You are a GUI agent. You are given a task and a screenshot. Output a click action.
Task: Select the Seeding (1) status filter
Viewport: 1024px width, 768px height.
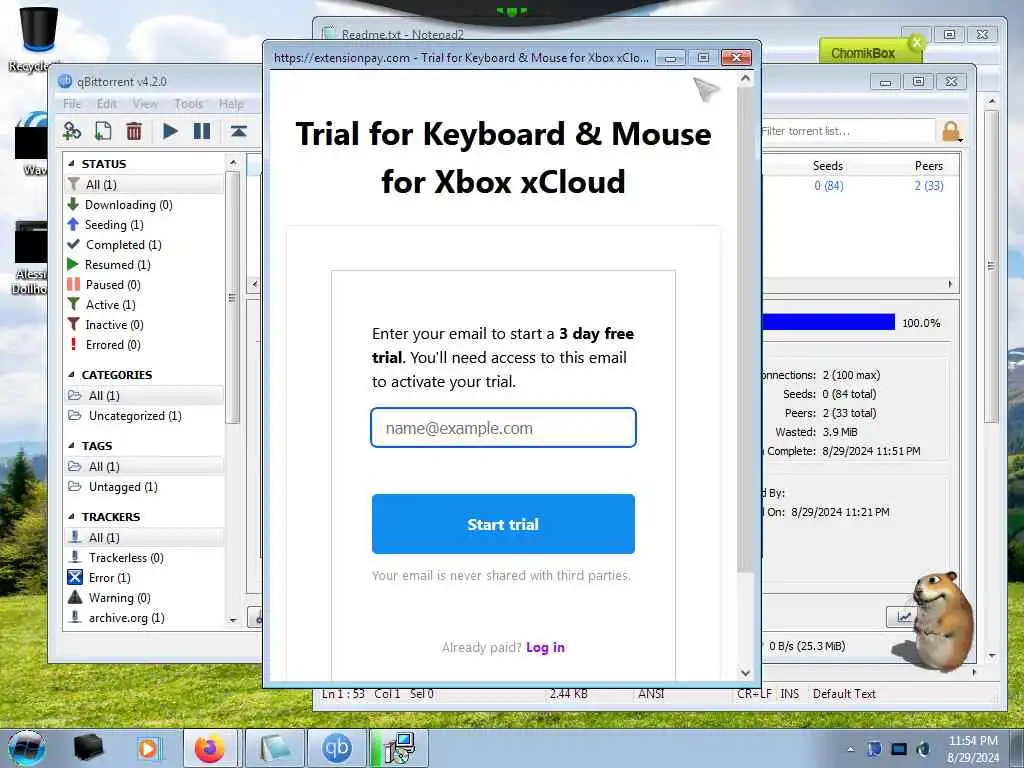point(114,225)
